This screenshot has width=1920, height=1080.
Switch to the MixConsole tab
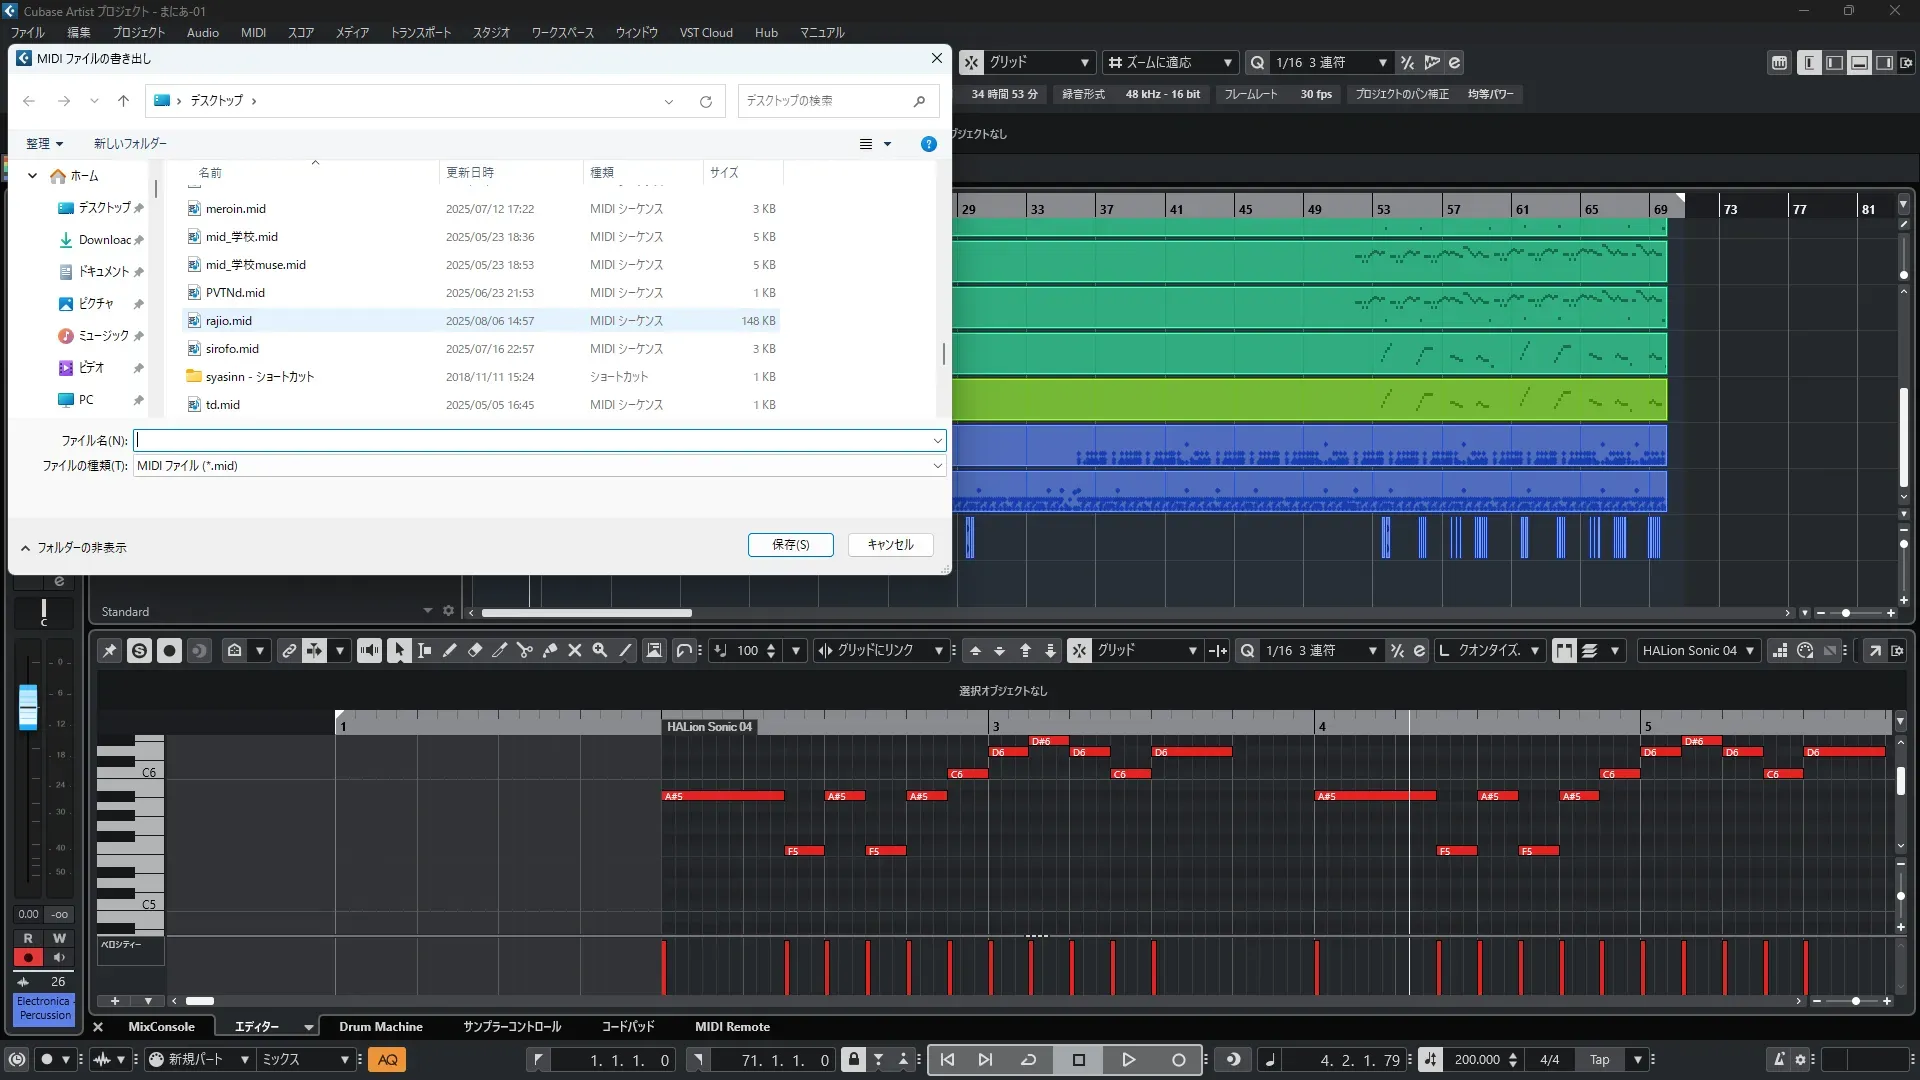point(161,1027)
